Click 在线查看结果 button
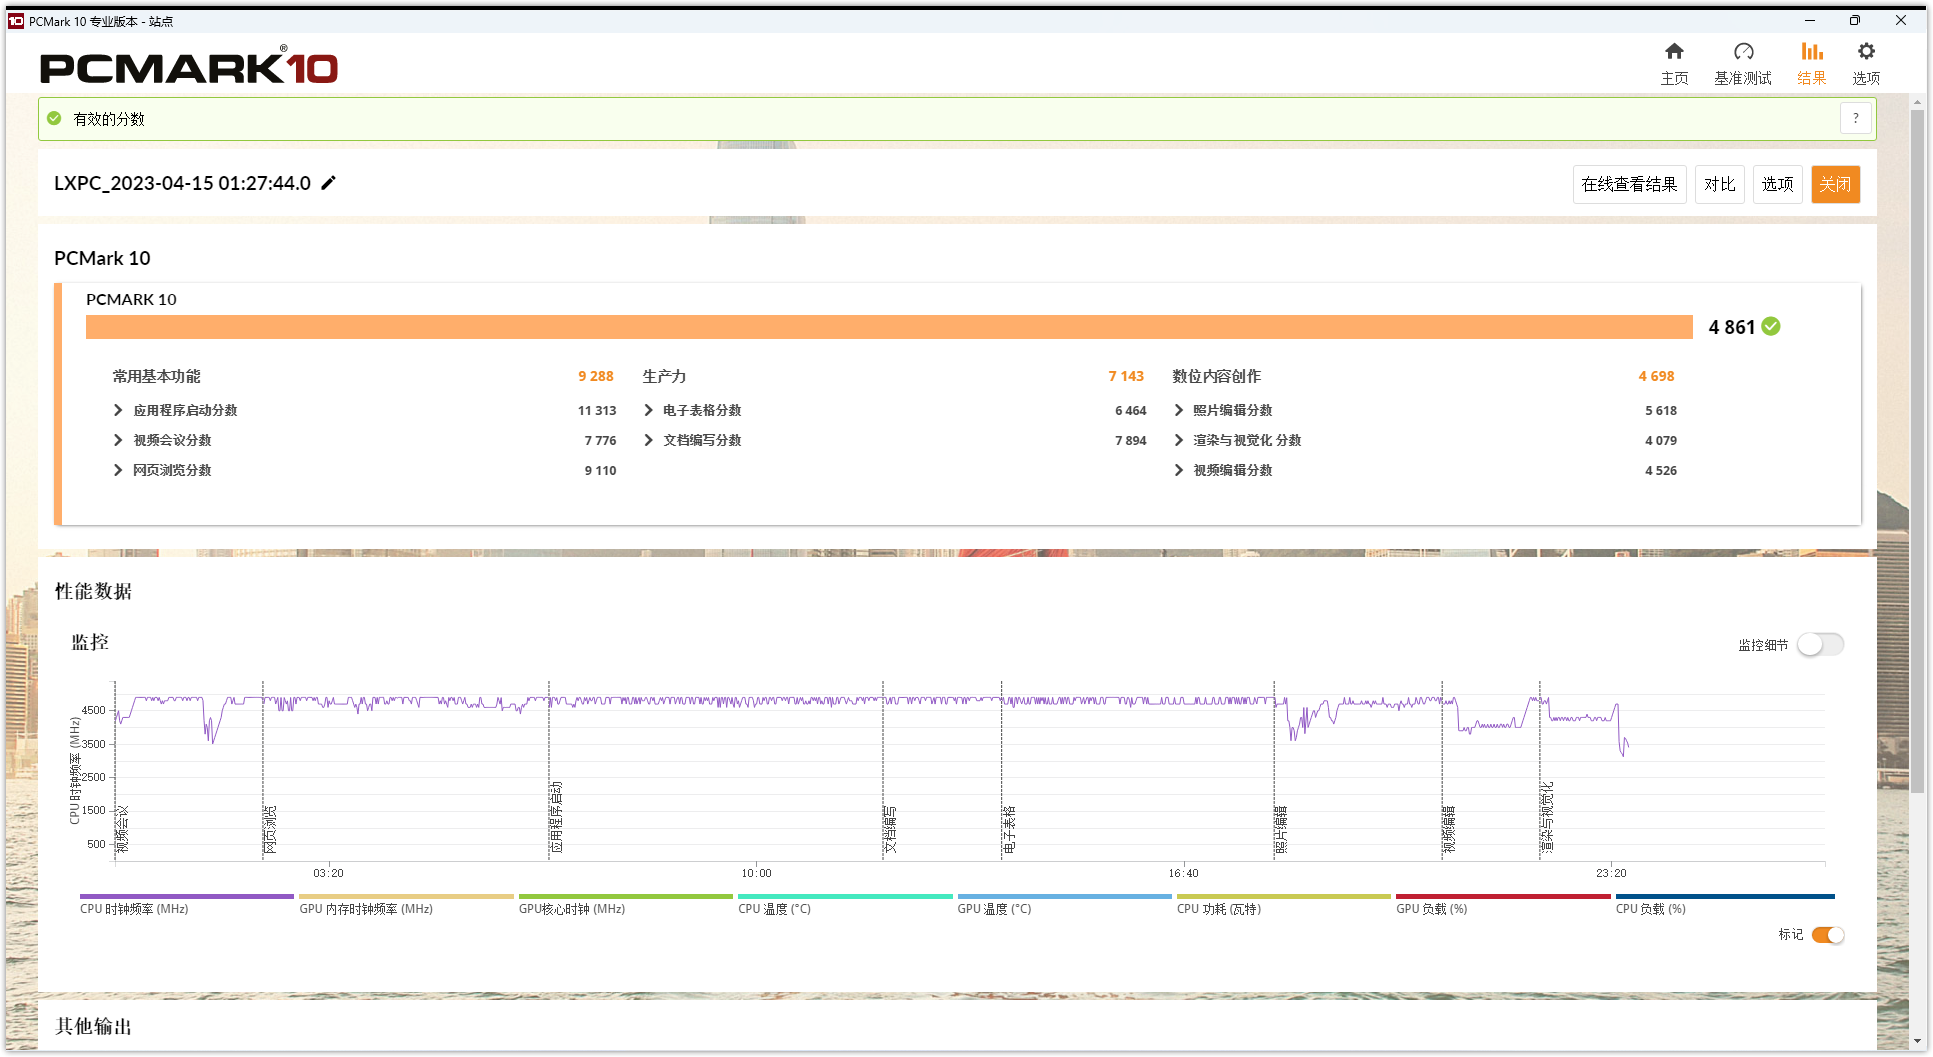Screen dimensions: 1933x1057 click(x=1630, y=184)
